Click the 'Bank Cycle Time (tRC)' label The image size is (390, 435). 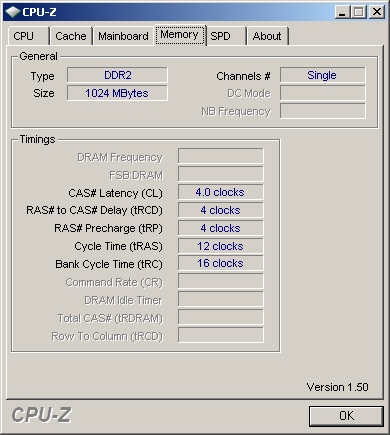[109, 265]
